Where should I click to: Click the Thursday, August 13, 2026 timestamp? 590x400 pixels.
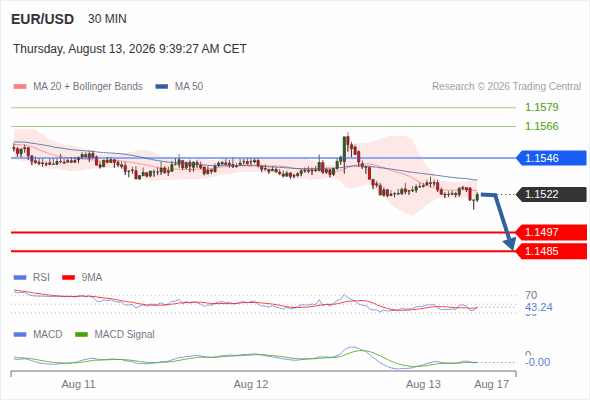point(130,49)
